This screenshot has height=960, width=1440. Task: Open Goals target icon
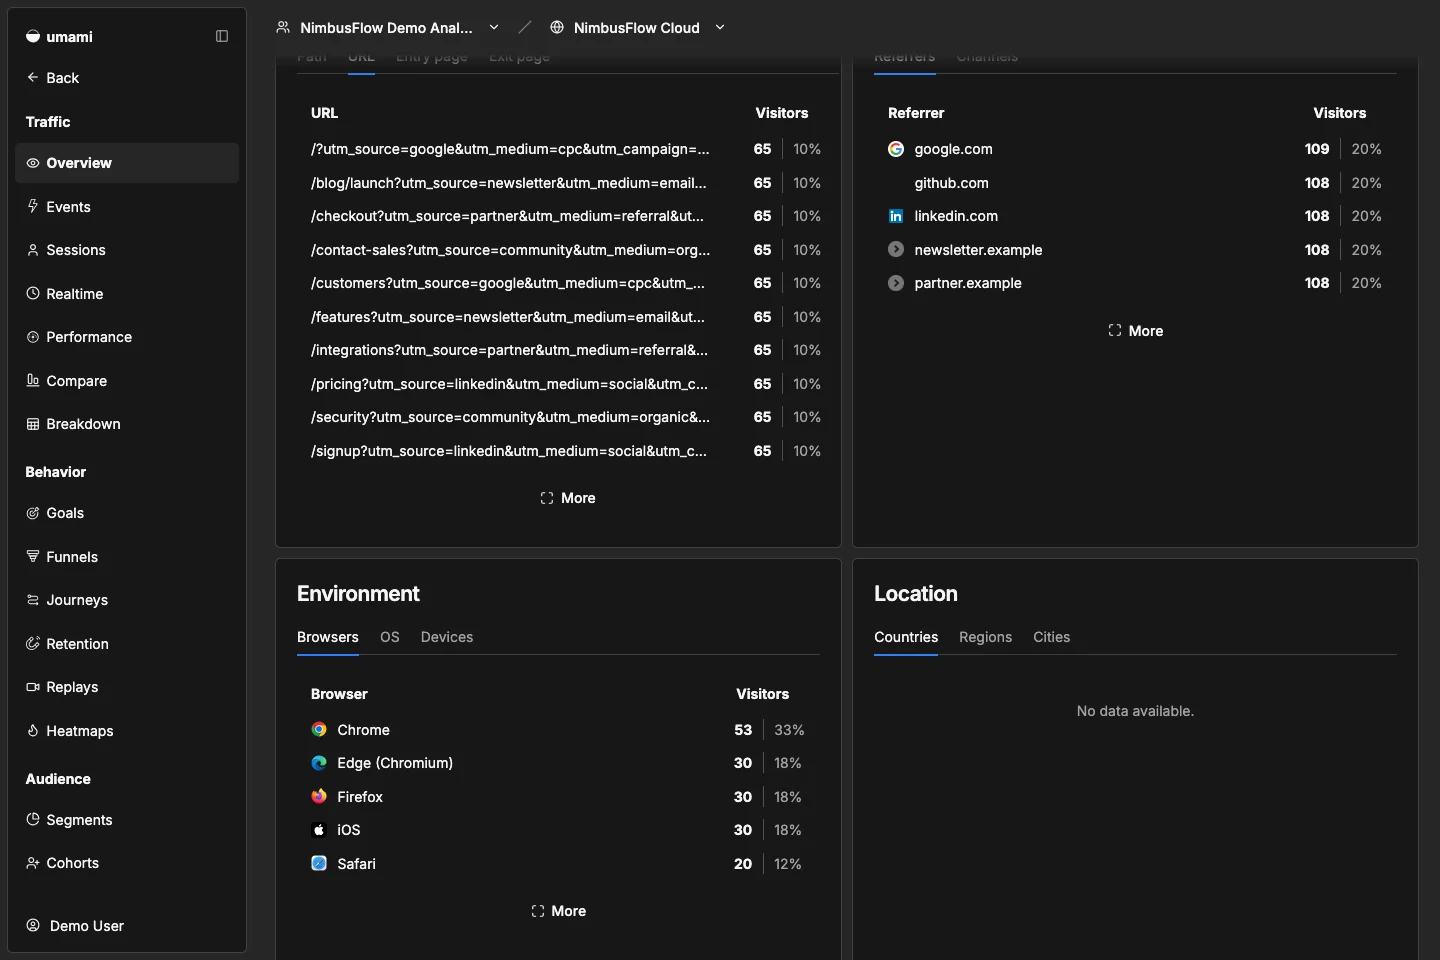point(33,513)
